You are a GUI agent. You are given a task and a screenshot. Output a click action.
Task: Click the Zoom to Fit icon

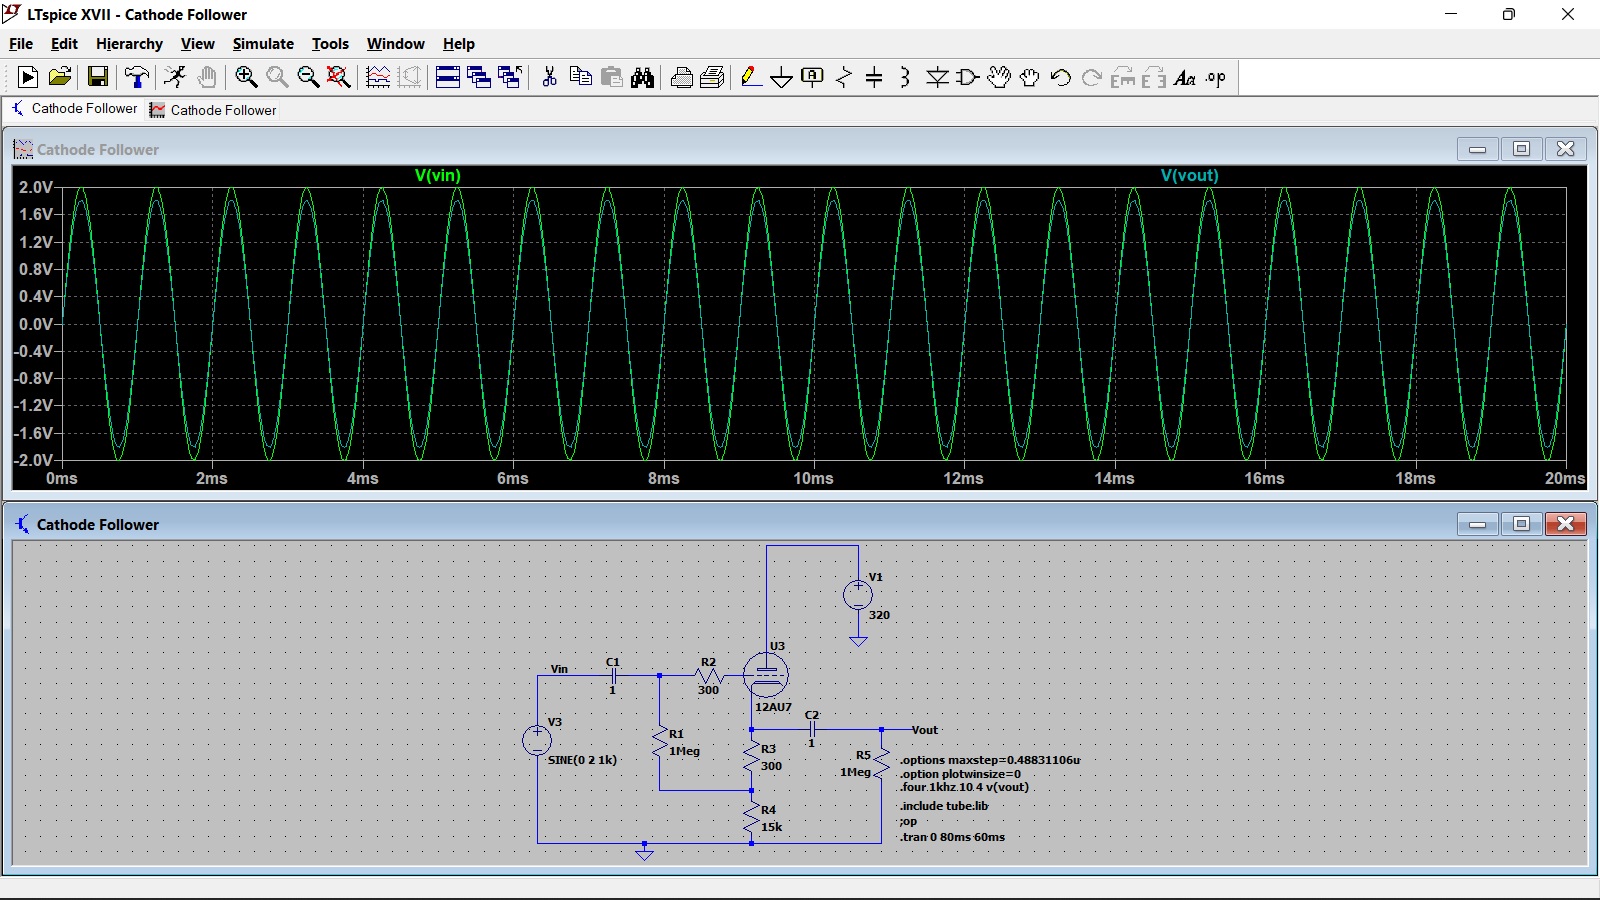coord(339,77)
